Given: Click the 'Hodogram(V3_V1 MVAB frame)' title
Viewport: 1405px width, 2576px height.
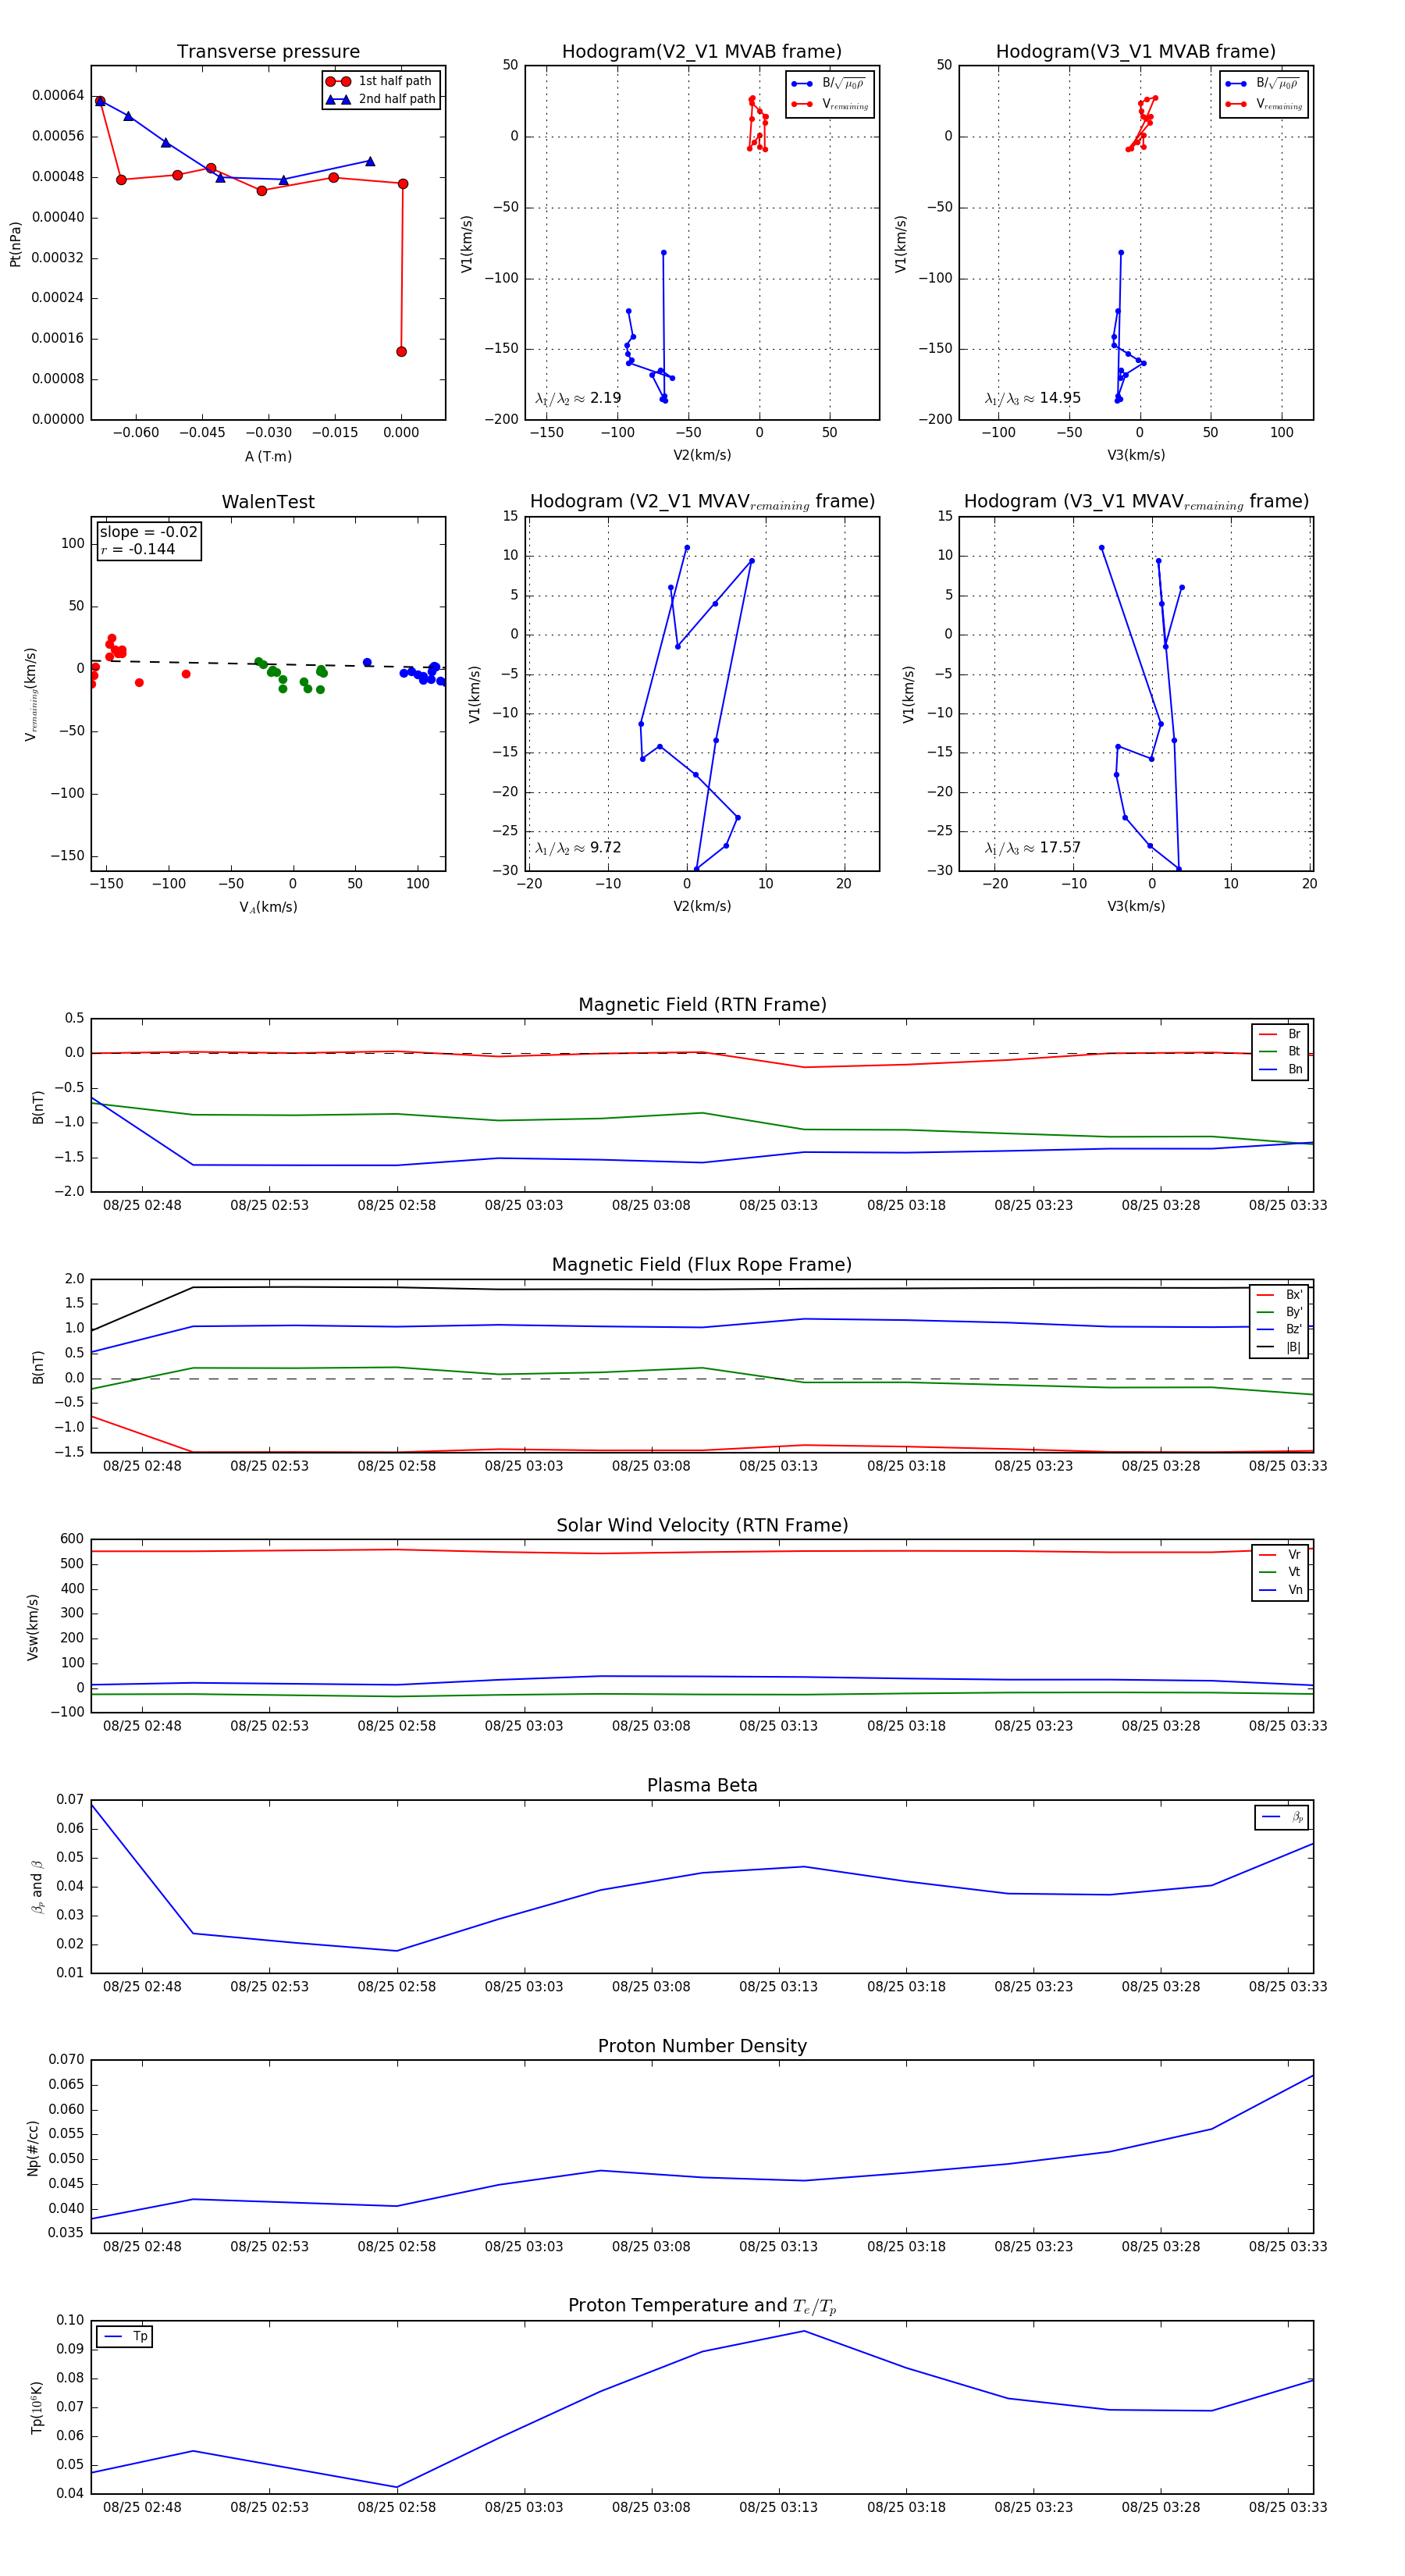Looking at the screenshot, I should coord(1136,51).
